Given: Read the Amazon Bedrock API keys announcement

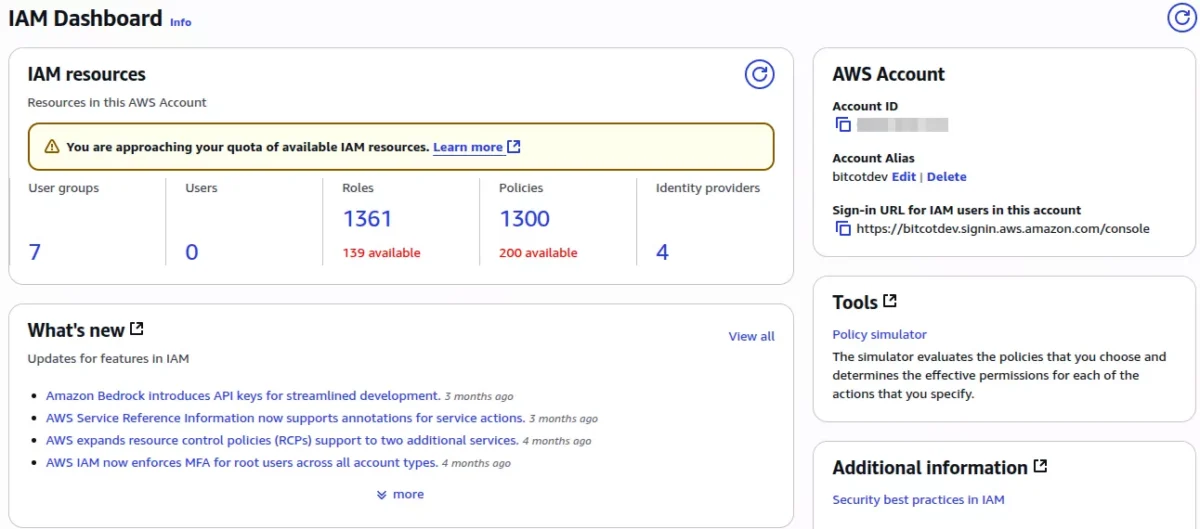Looking at the screenshot, I should (x=243, y=396).
